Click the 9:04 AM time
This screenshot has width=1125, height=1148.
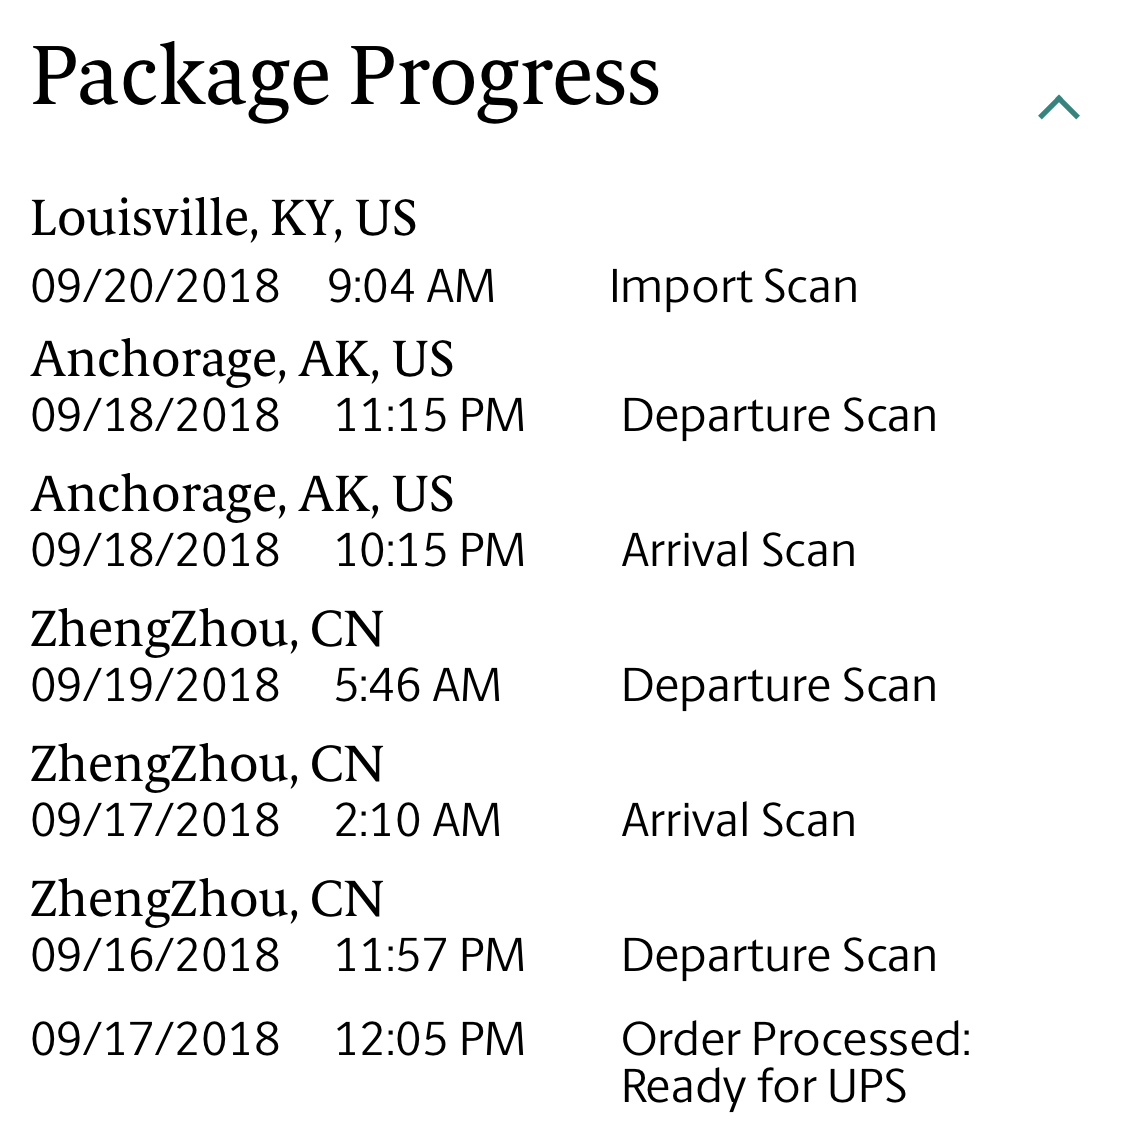[411, 286]
